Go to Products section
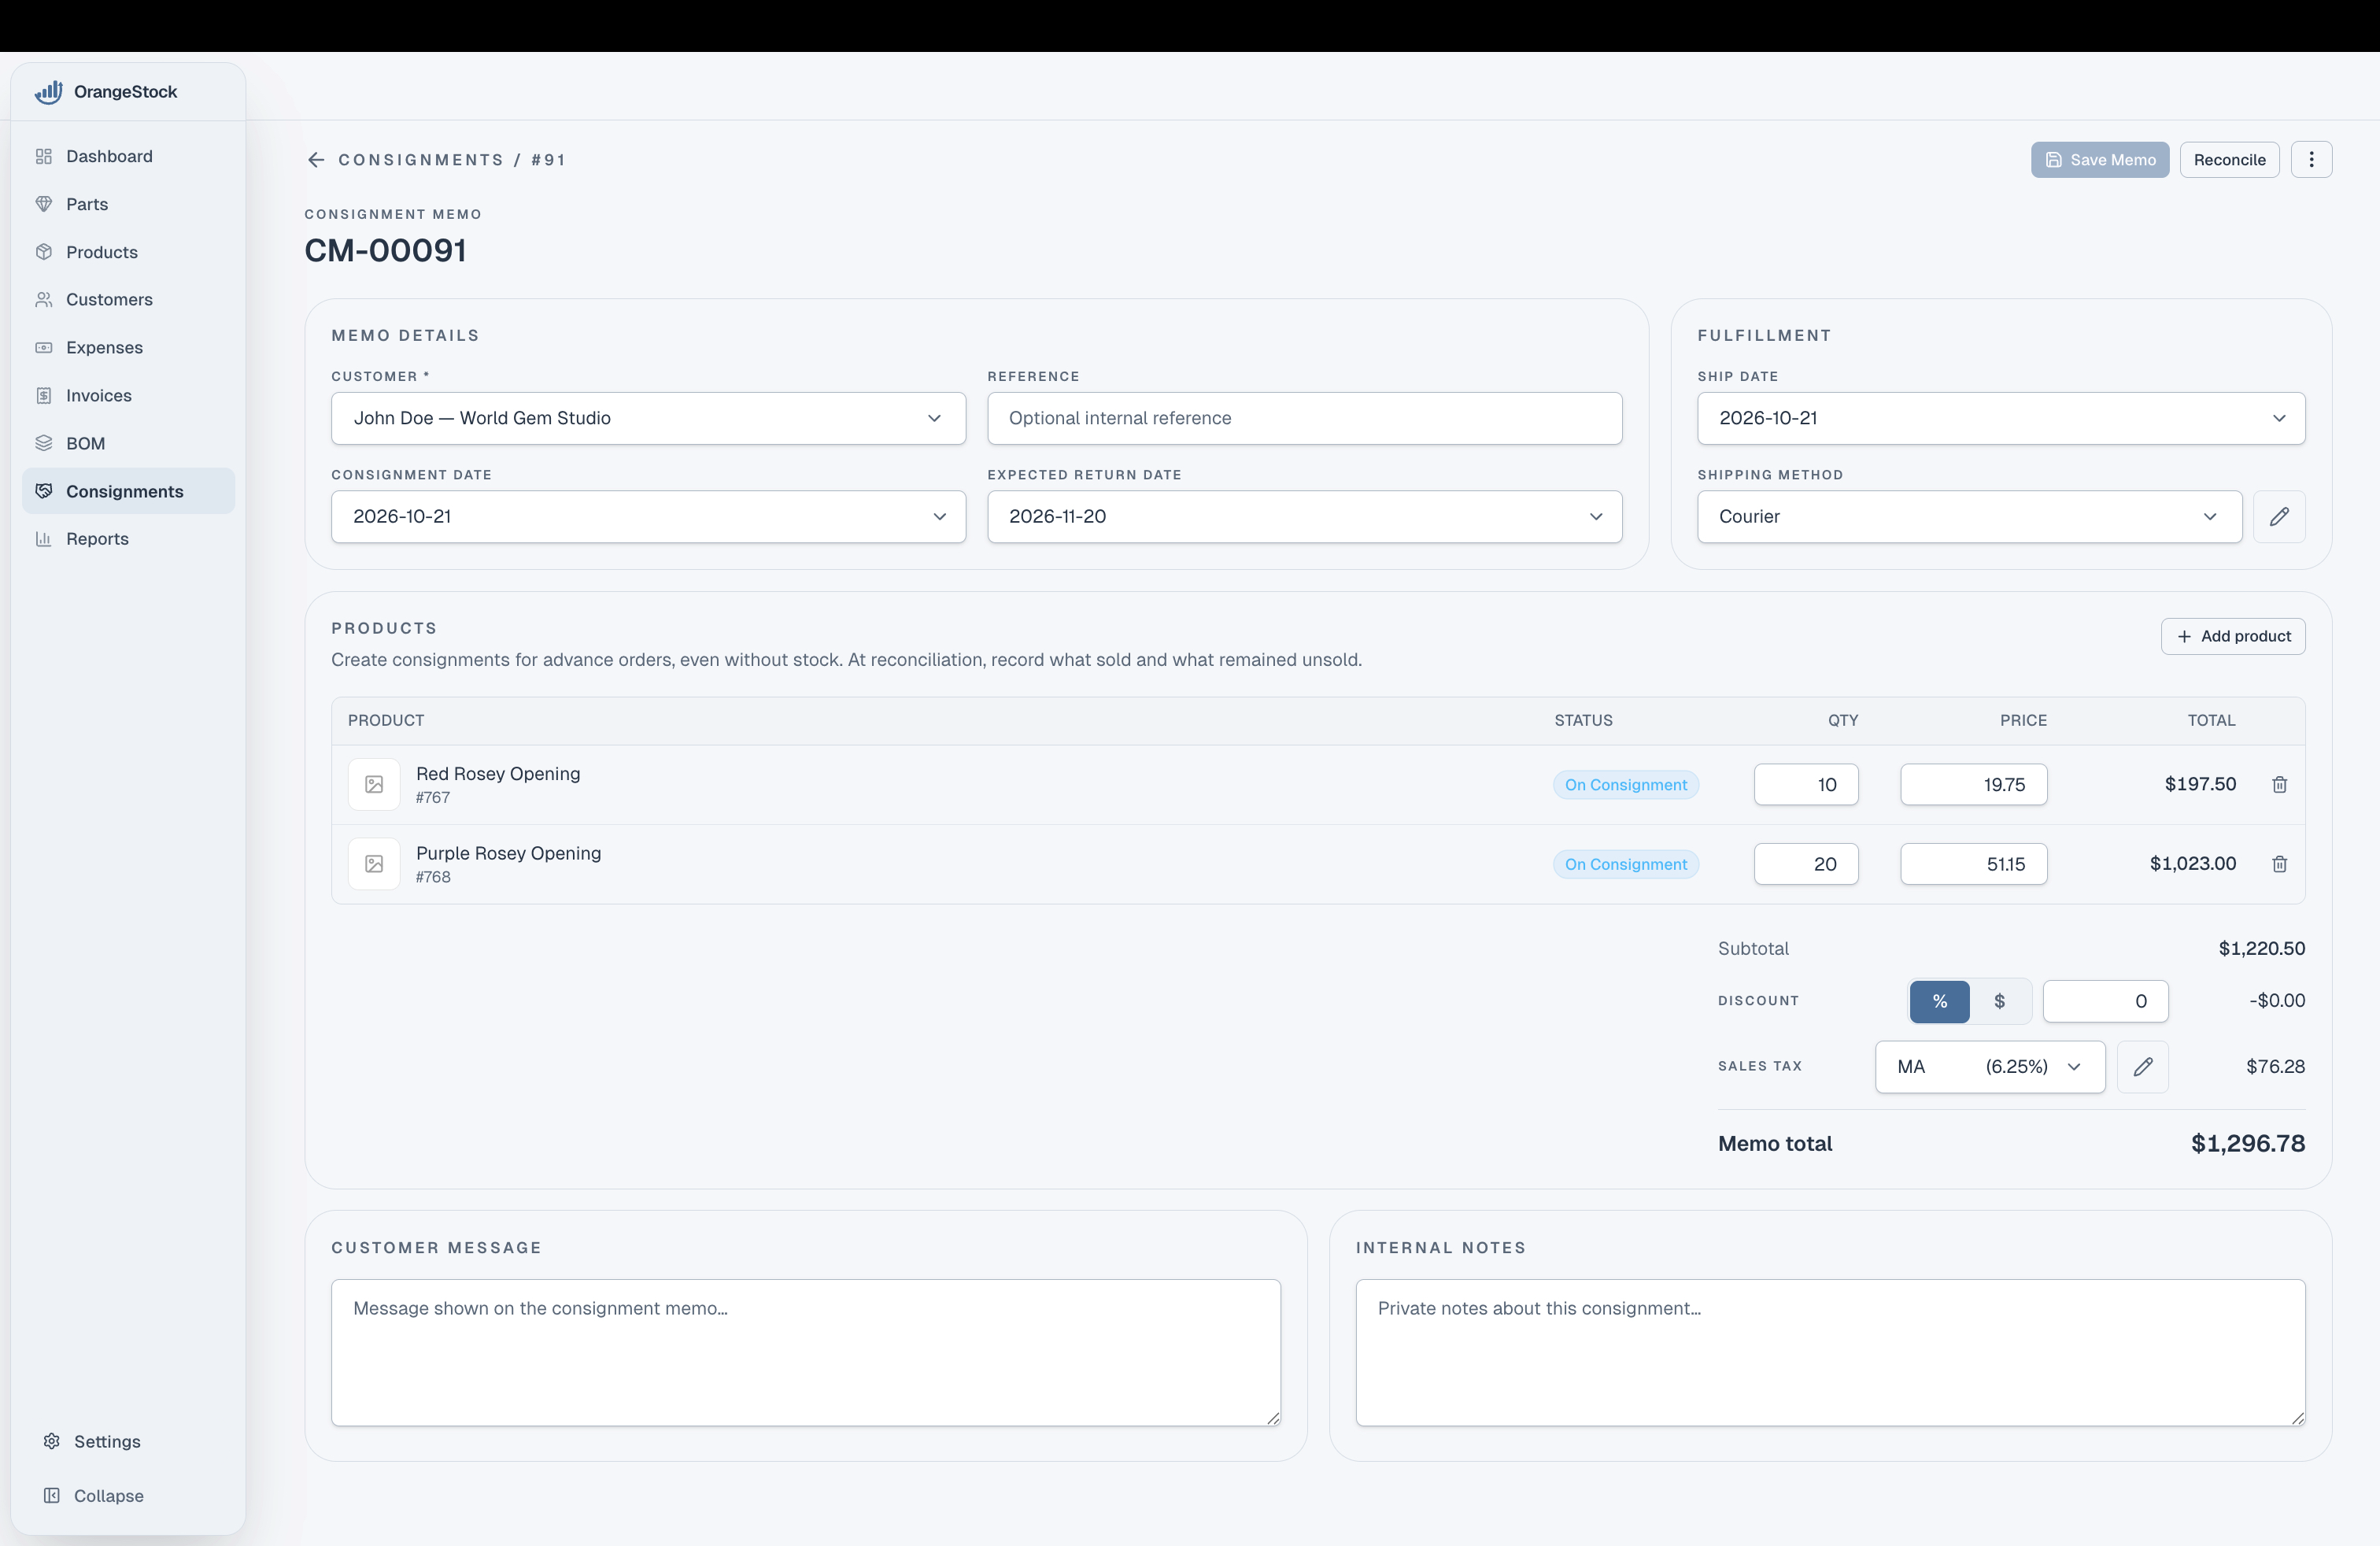2380x1546 pixels. (x=128, y=252)
